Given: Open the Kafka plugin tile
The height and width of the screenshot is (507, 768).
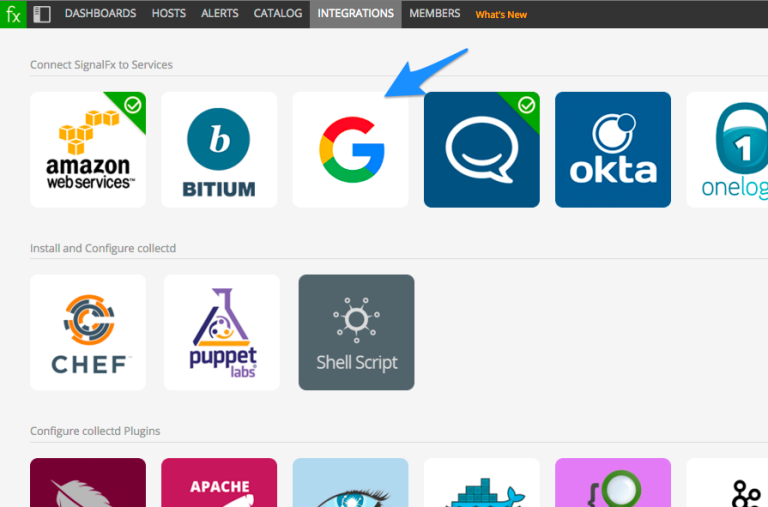Looking at the screenshot, I should [727, 483].
